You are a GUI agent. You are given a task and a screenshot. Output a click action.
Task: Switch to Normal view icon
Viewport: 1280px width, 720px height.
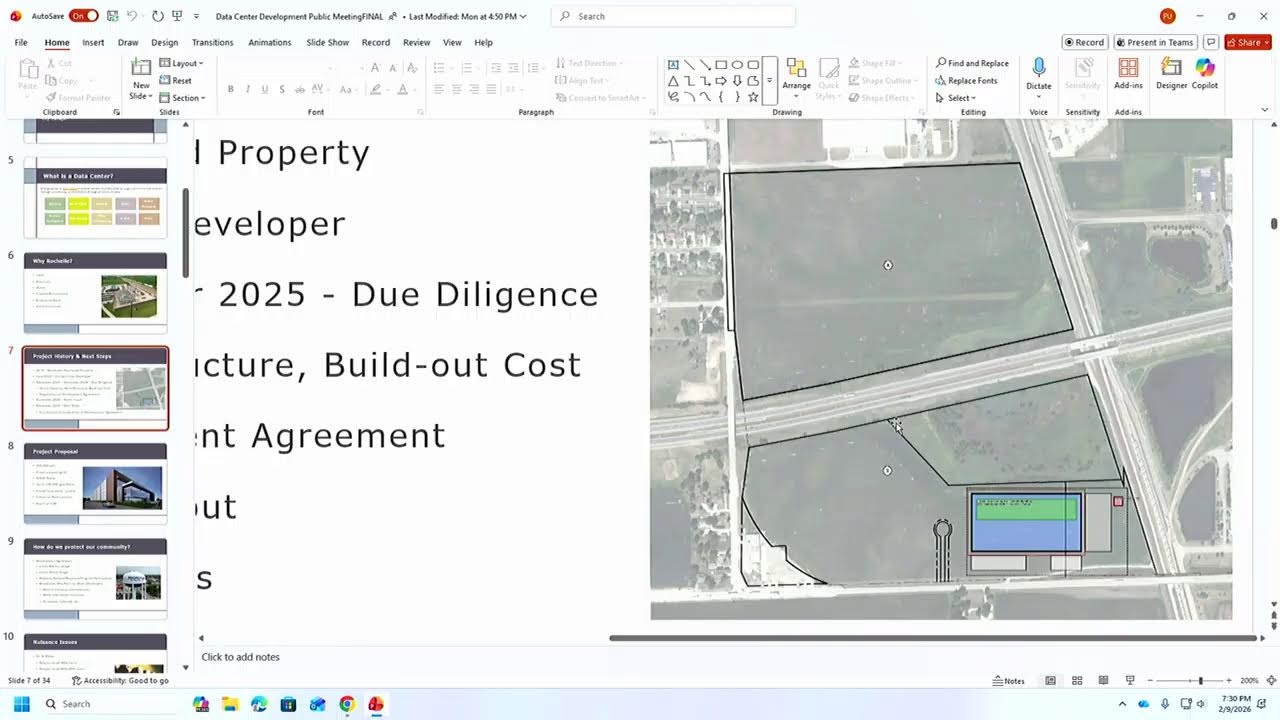[x=1050, y=680]
